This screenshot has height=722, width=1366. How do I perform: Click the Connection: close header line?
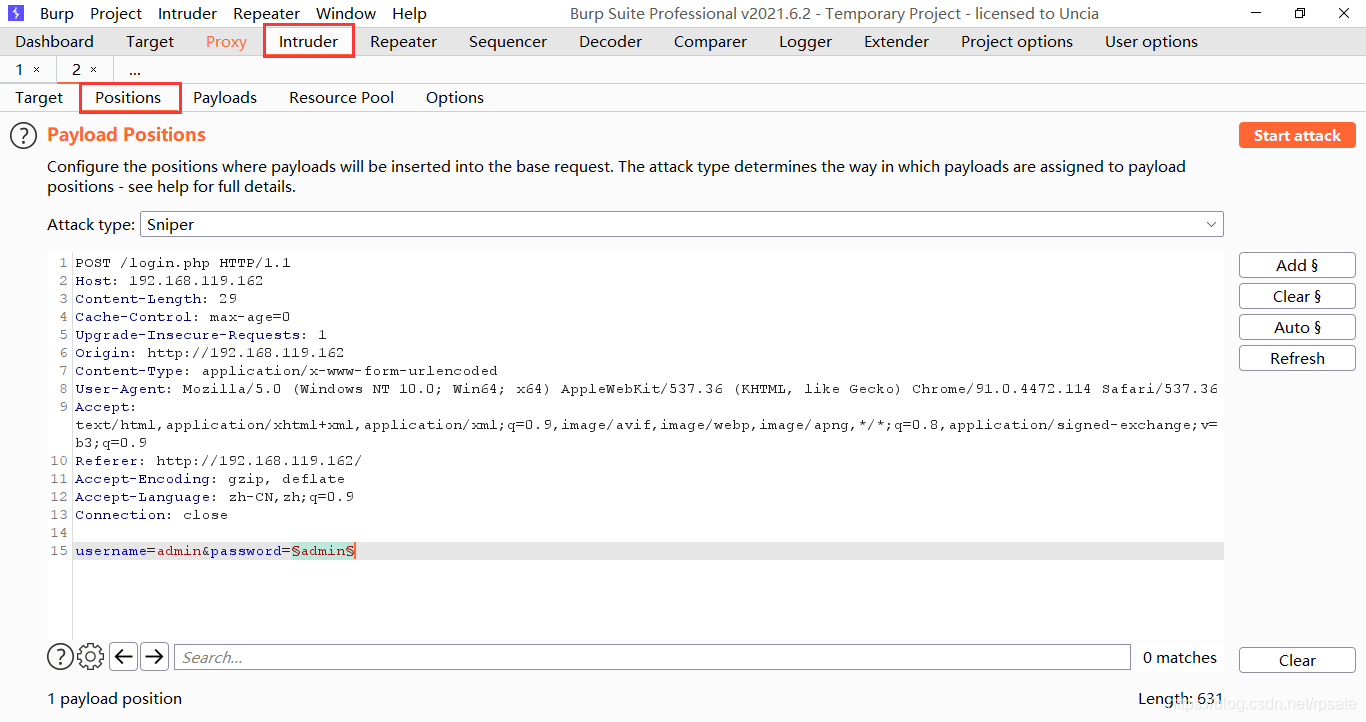coord(151,515)
